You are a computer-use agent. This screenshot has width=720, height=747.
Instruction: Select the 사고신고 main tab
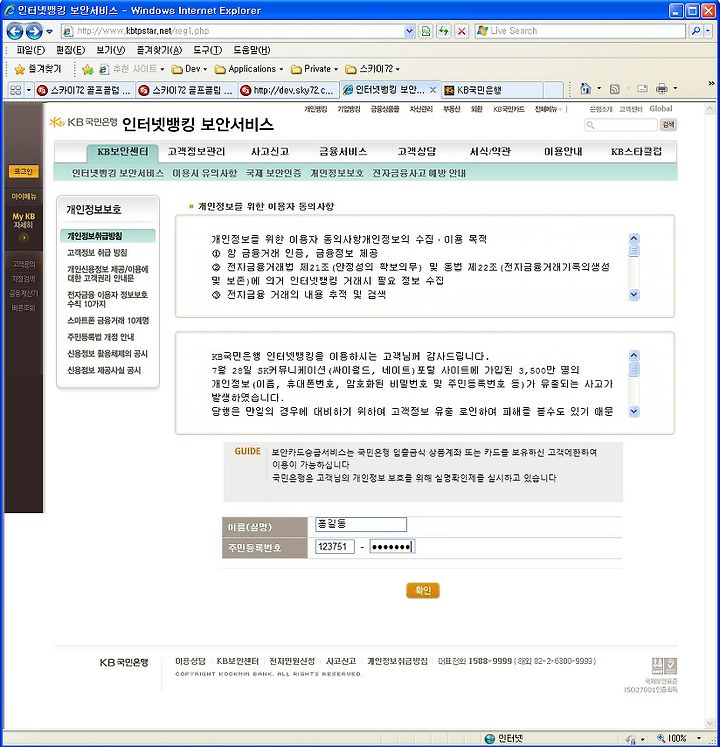pos(270,152)
